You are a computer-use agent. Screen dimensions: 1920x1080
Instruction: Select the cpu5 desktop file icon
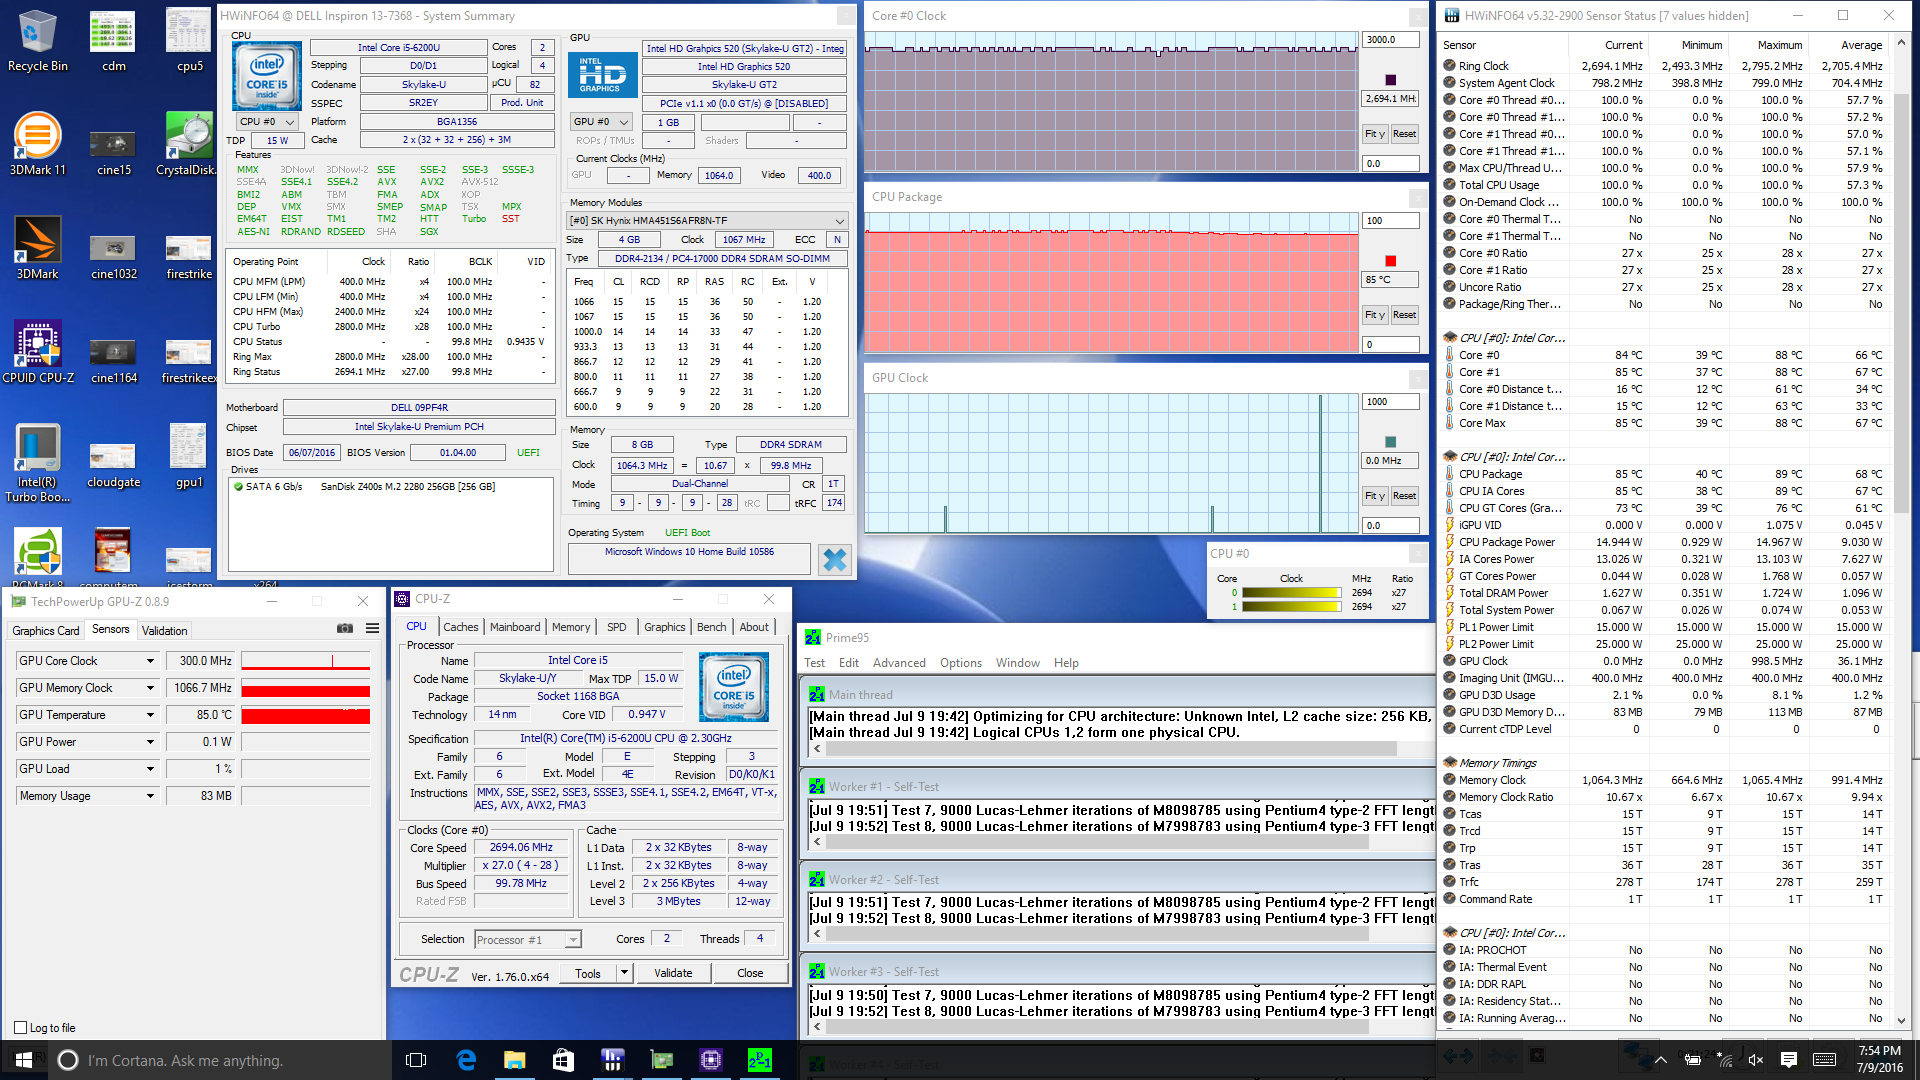tap(189, 40)
